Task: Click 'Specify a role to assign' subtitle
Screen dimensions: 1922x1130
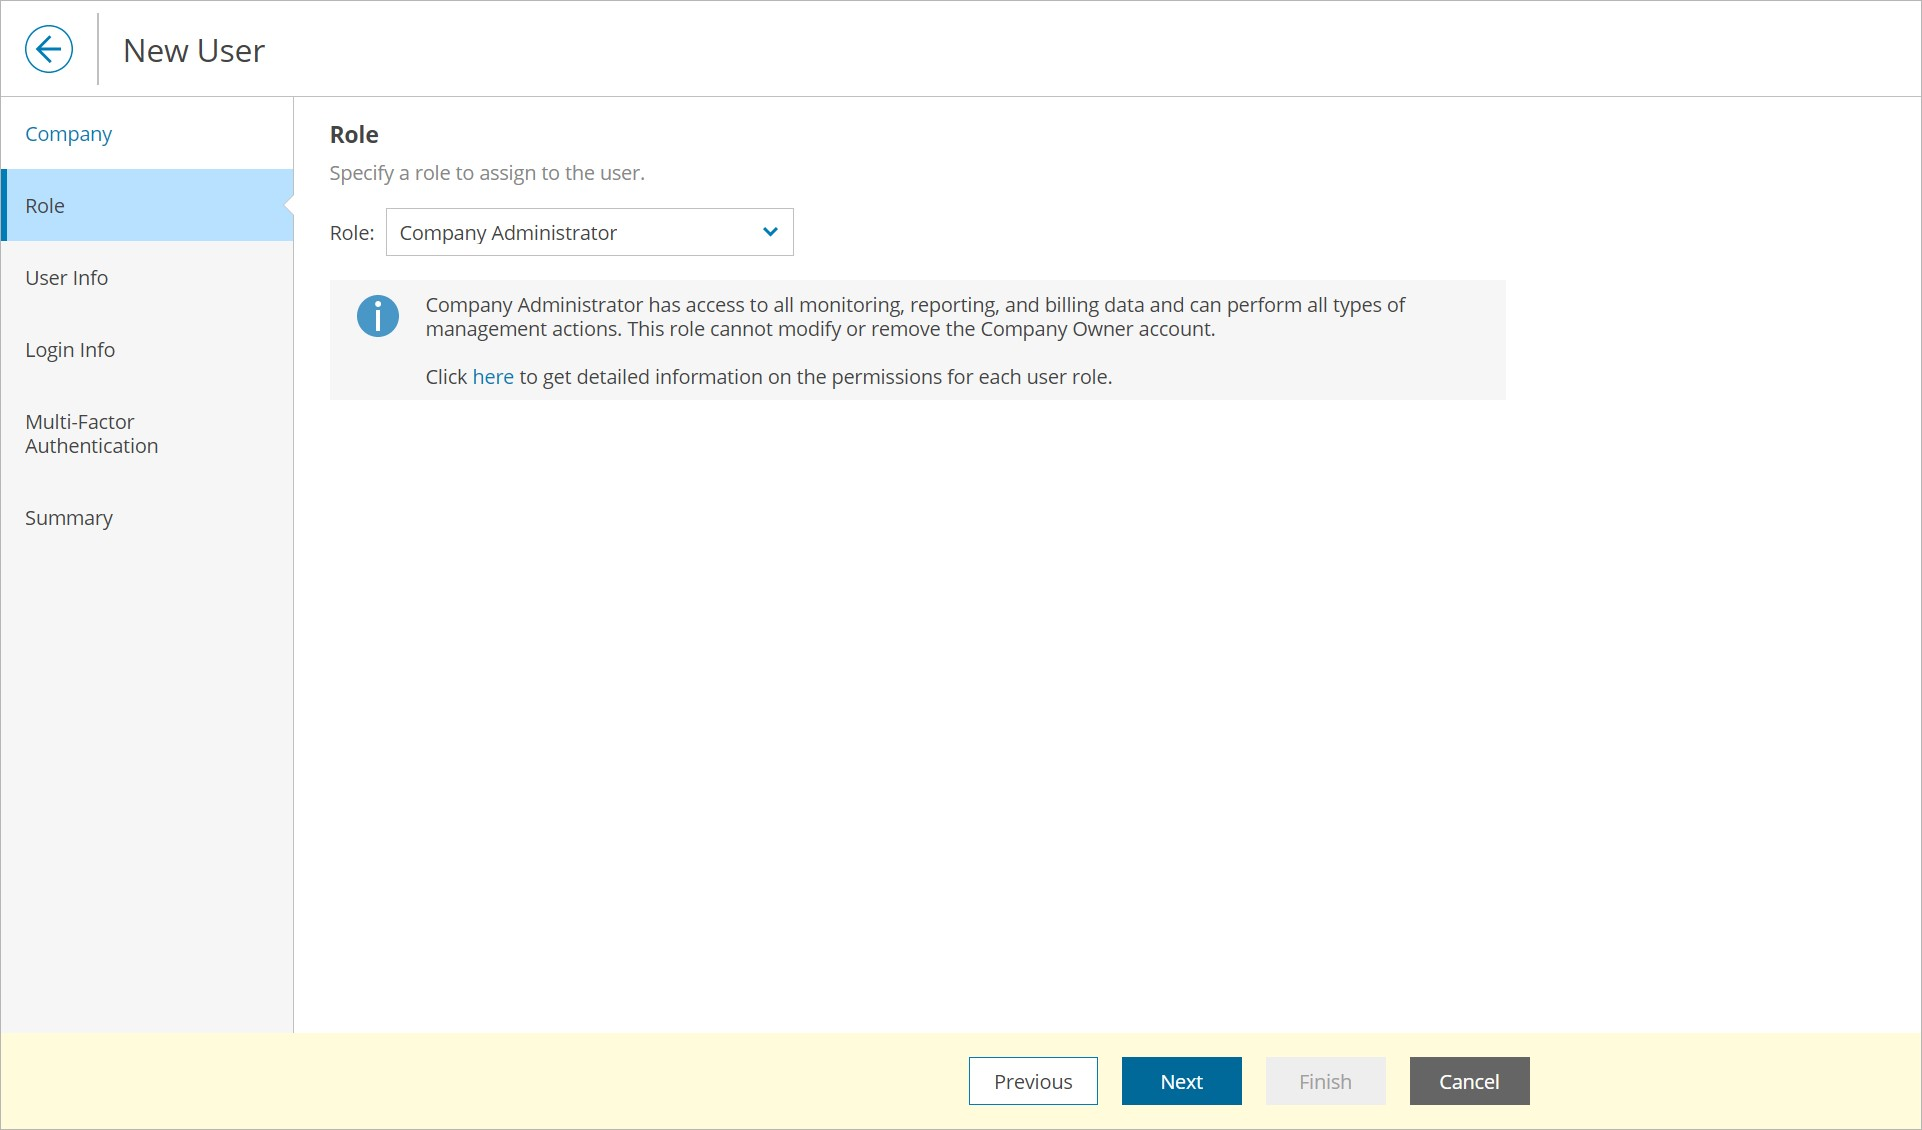Action: pyautogui.click(x=487, y=173)
